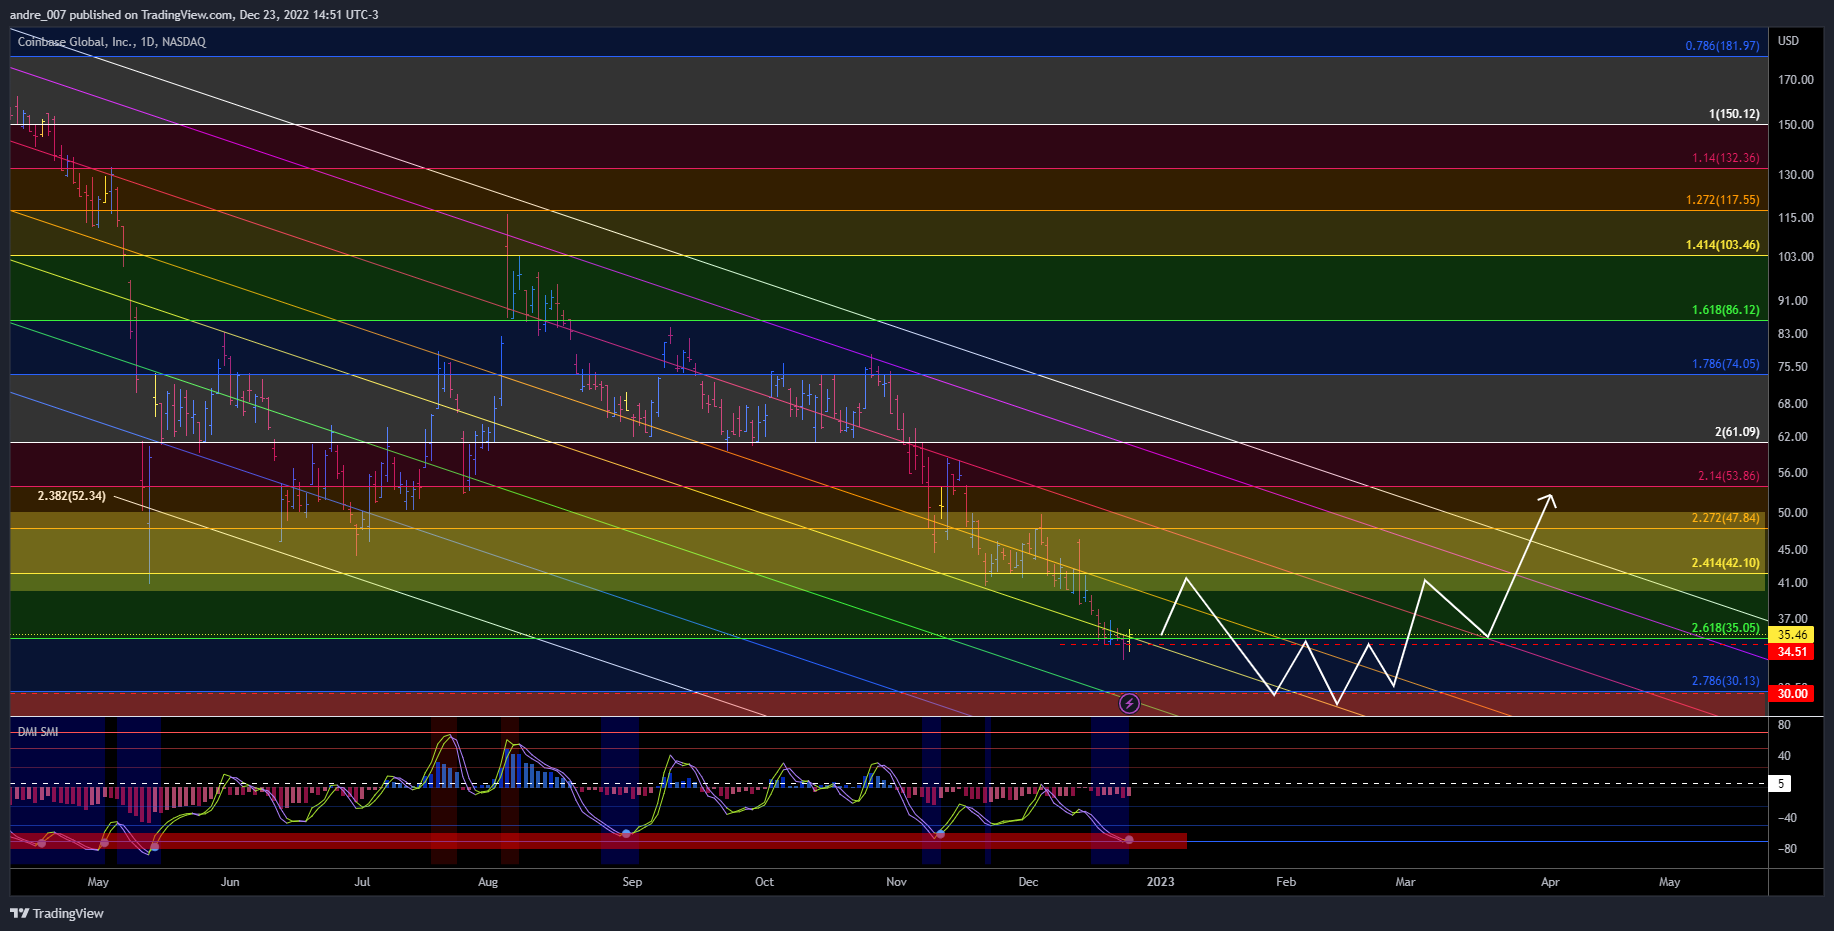Select 130.00 on the price scale
The height and width of the screenshot is (931, 1834).
pyautogui.click(x=1796, y=175)
